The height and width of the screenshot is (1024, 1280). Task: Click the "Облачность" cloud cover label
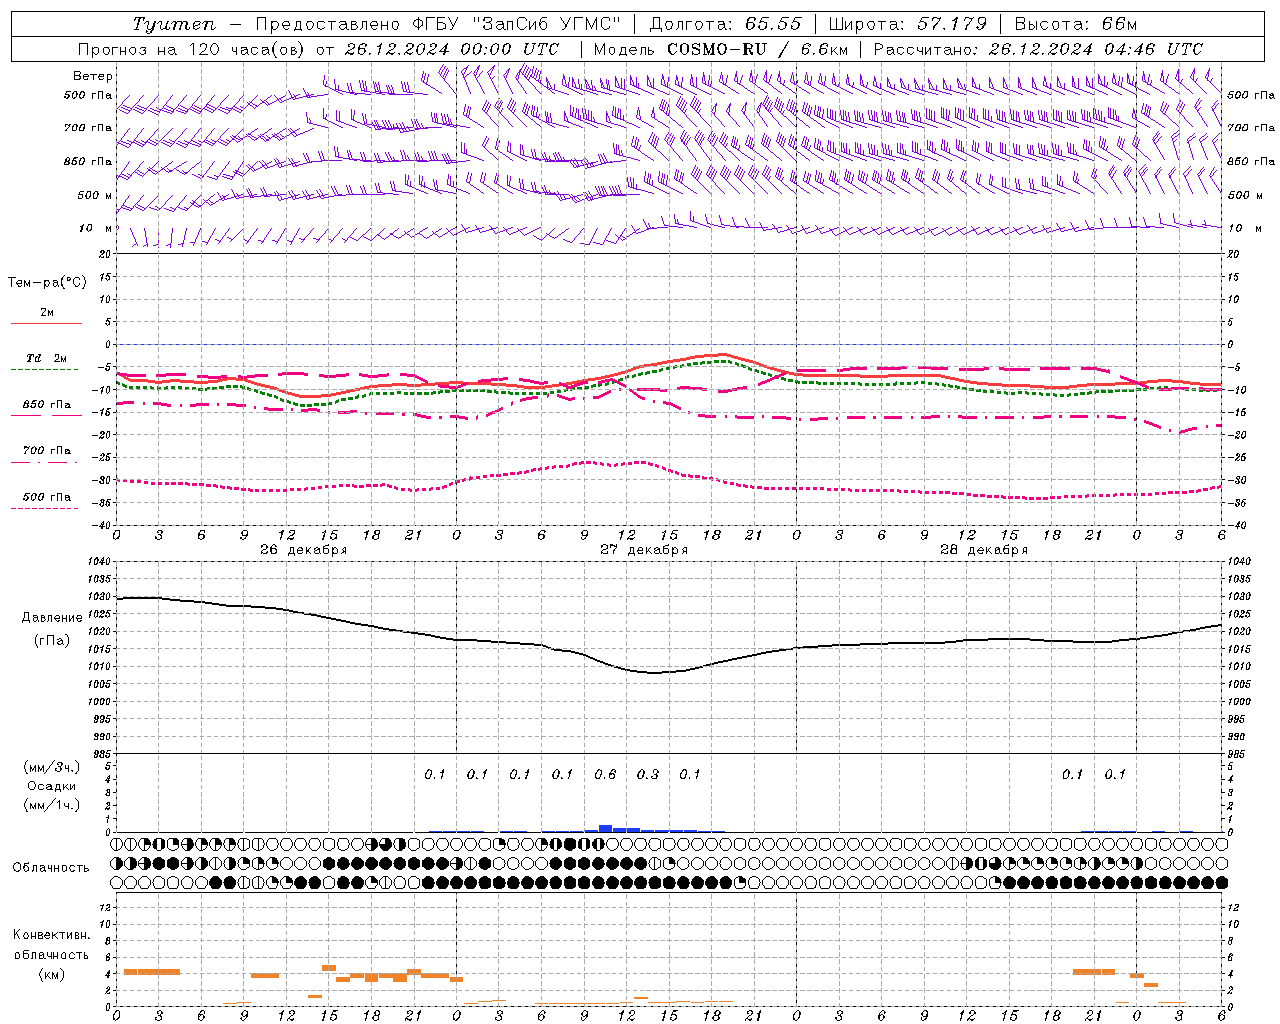tap(51, 867)
